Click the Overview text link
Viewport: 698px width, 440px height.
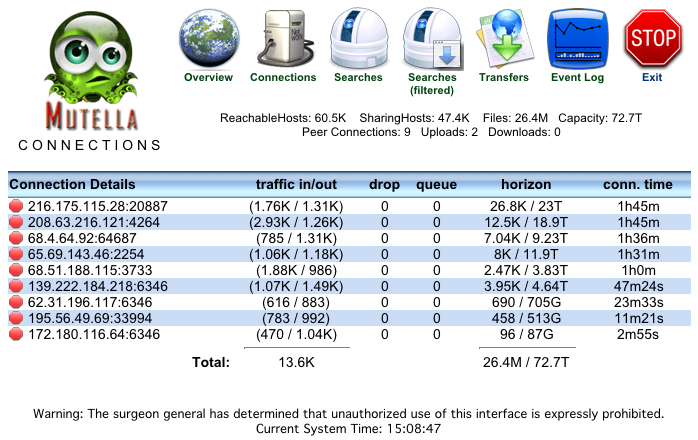pyautogui.click(x=208, y=78)
